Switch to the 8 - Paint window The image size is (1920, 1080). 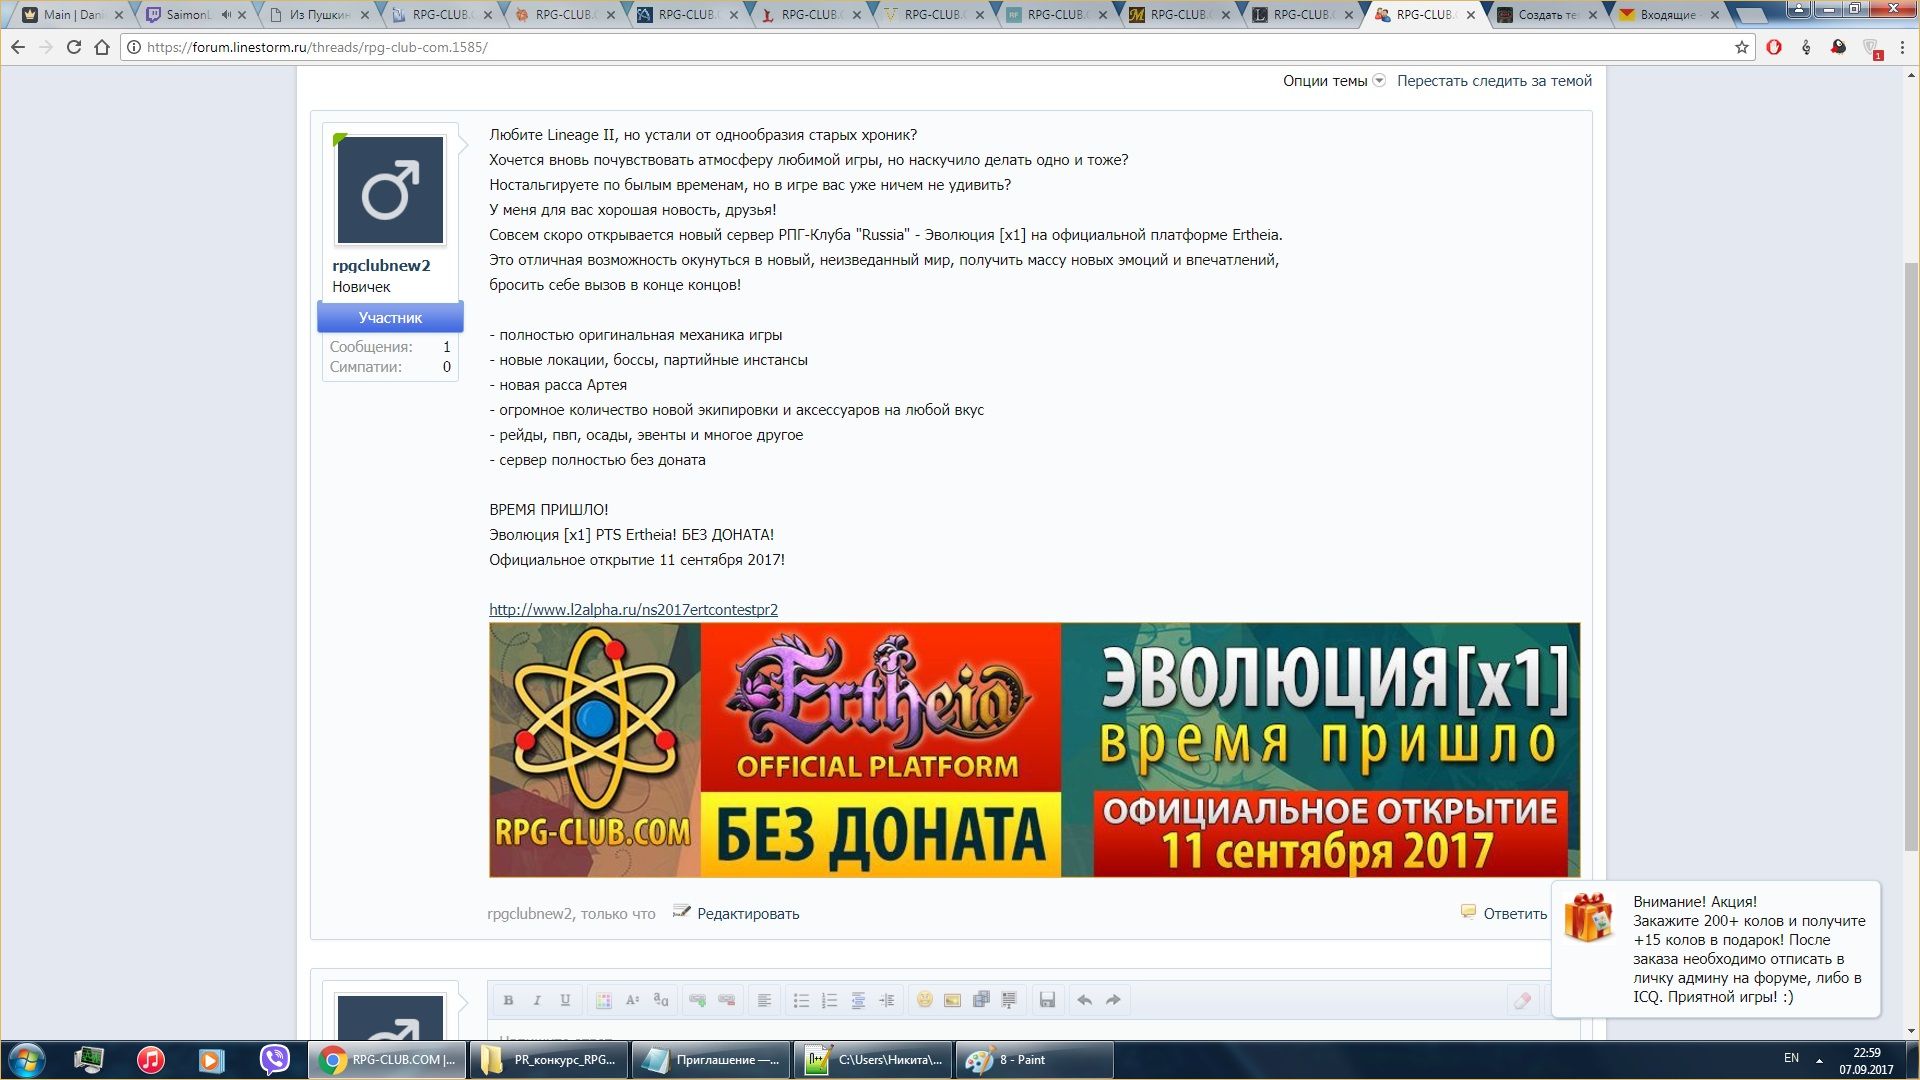1035,1060
